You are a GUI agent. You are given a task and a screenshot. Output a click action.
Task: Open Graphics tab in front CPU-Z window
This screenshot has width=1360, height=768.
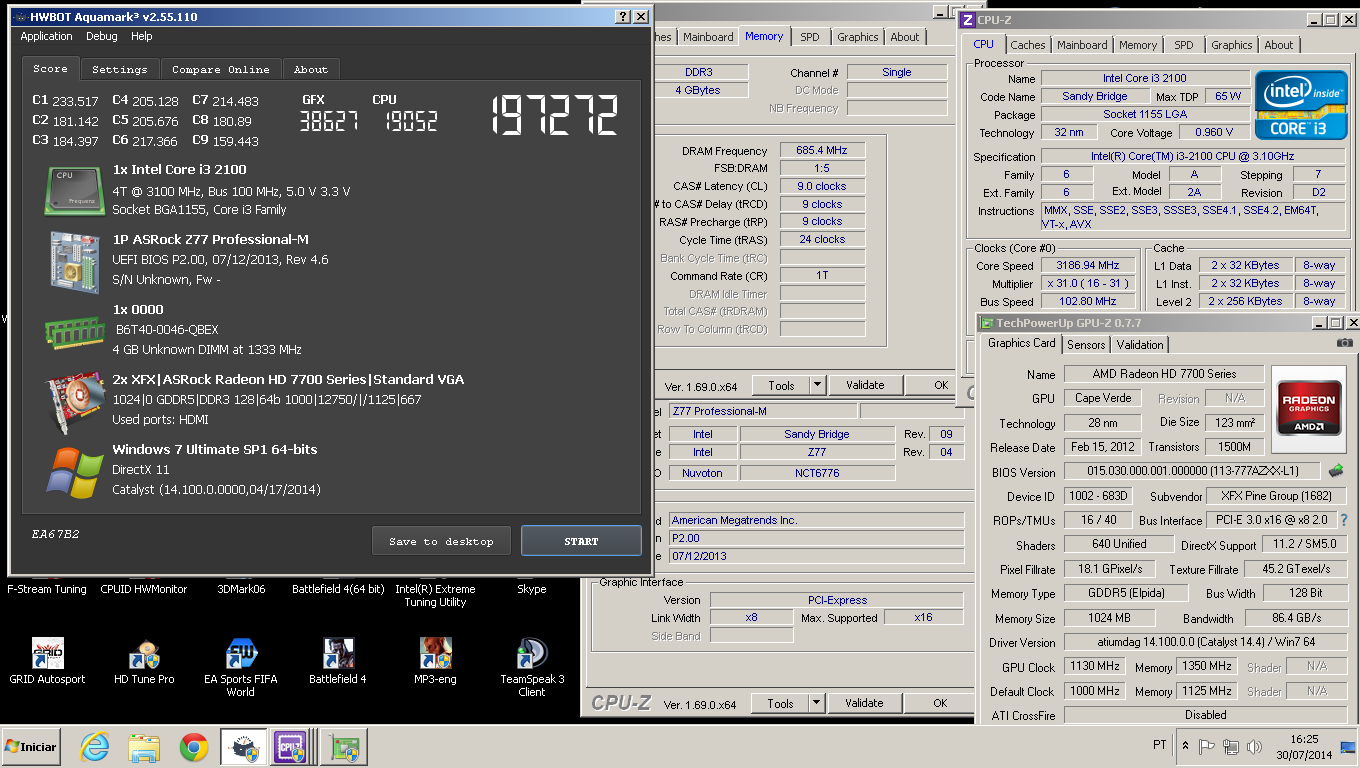[x=1232, y=45]
